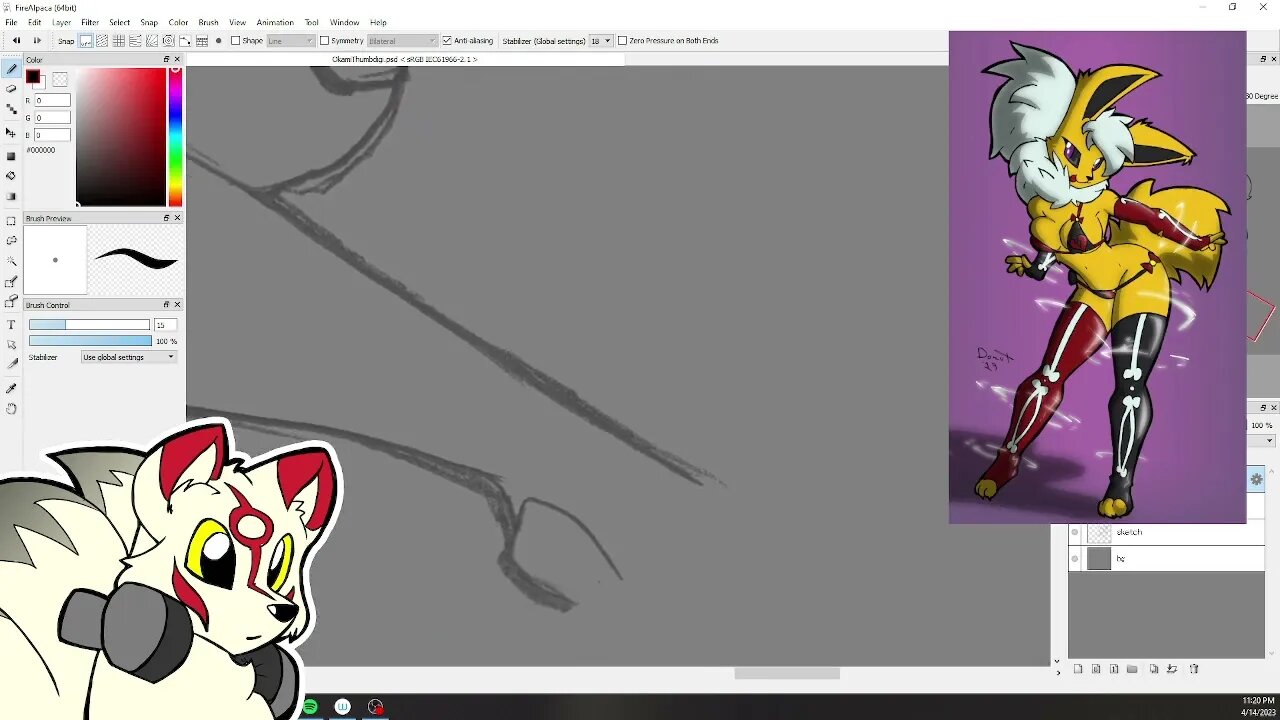Image resolution: width=1280 pixels, height=720 pixels.
Task: Select the Brush tool in the left toolbar
Action: coord(11,69)
